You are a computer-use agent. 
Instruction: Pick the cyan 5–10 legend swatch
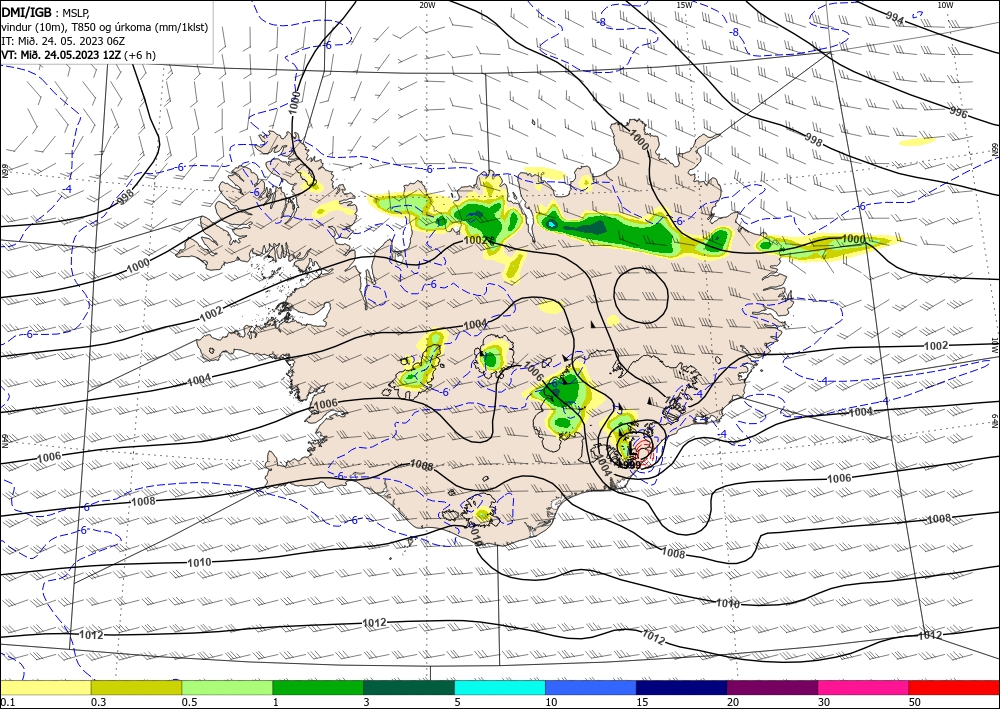(500, 687)
